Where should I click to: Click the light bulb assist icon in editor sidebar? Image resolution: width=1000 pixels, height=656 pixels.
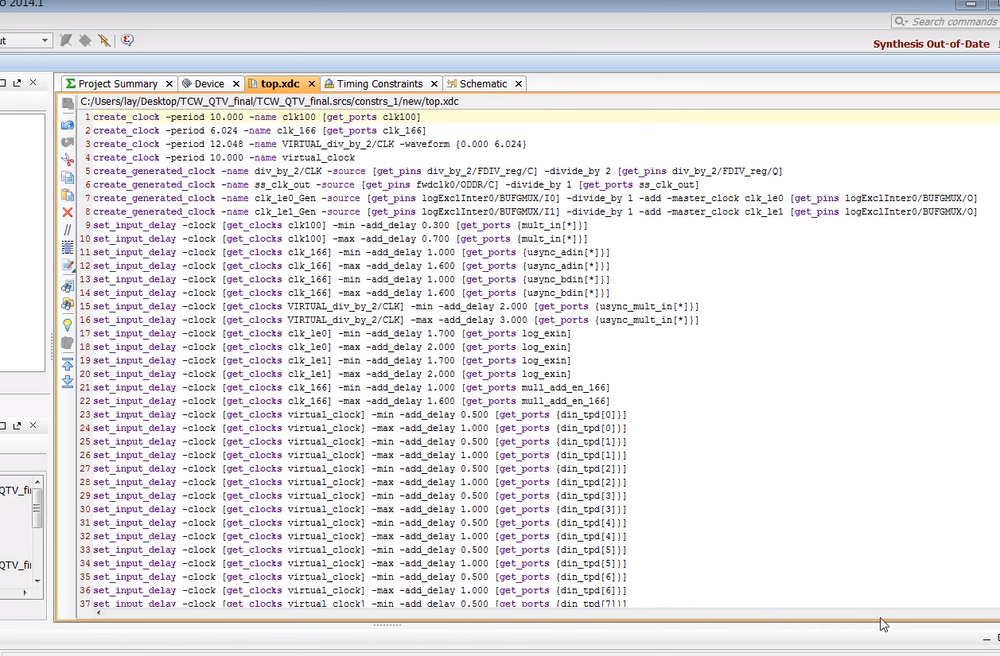67,323
